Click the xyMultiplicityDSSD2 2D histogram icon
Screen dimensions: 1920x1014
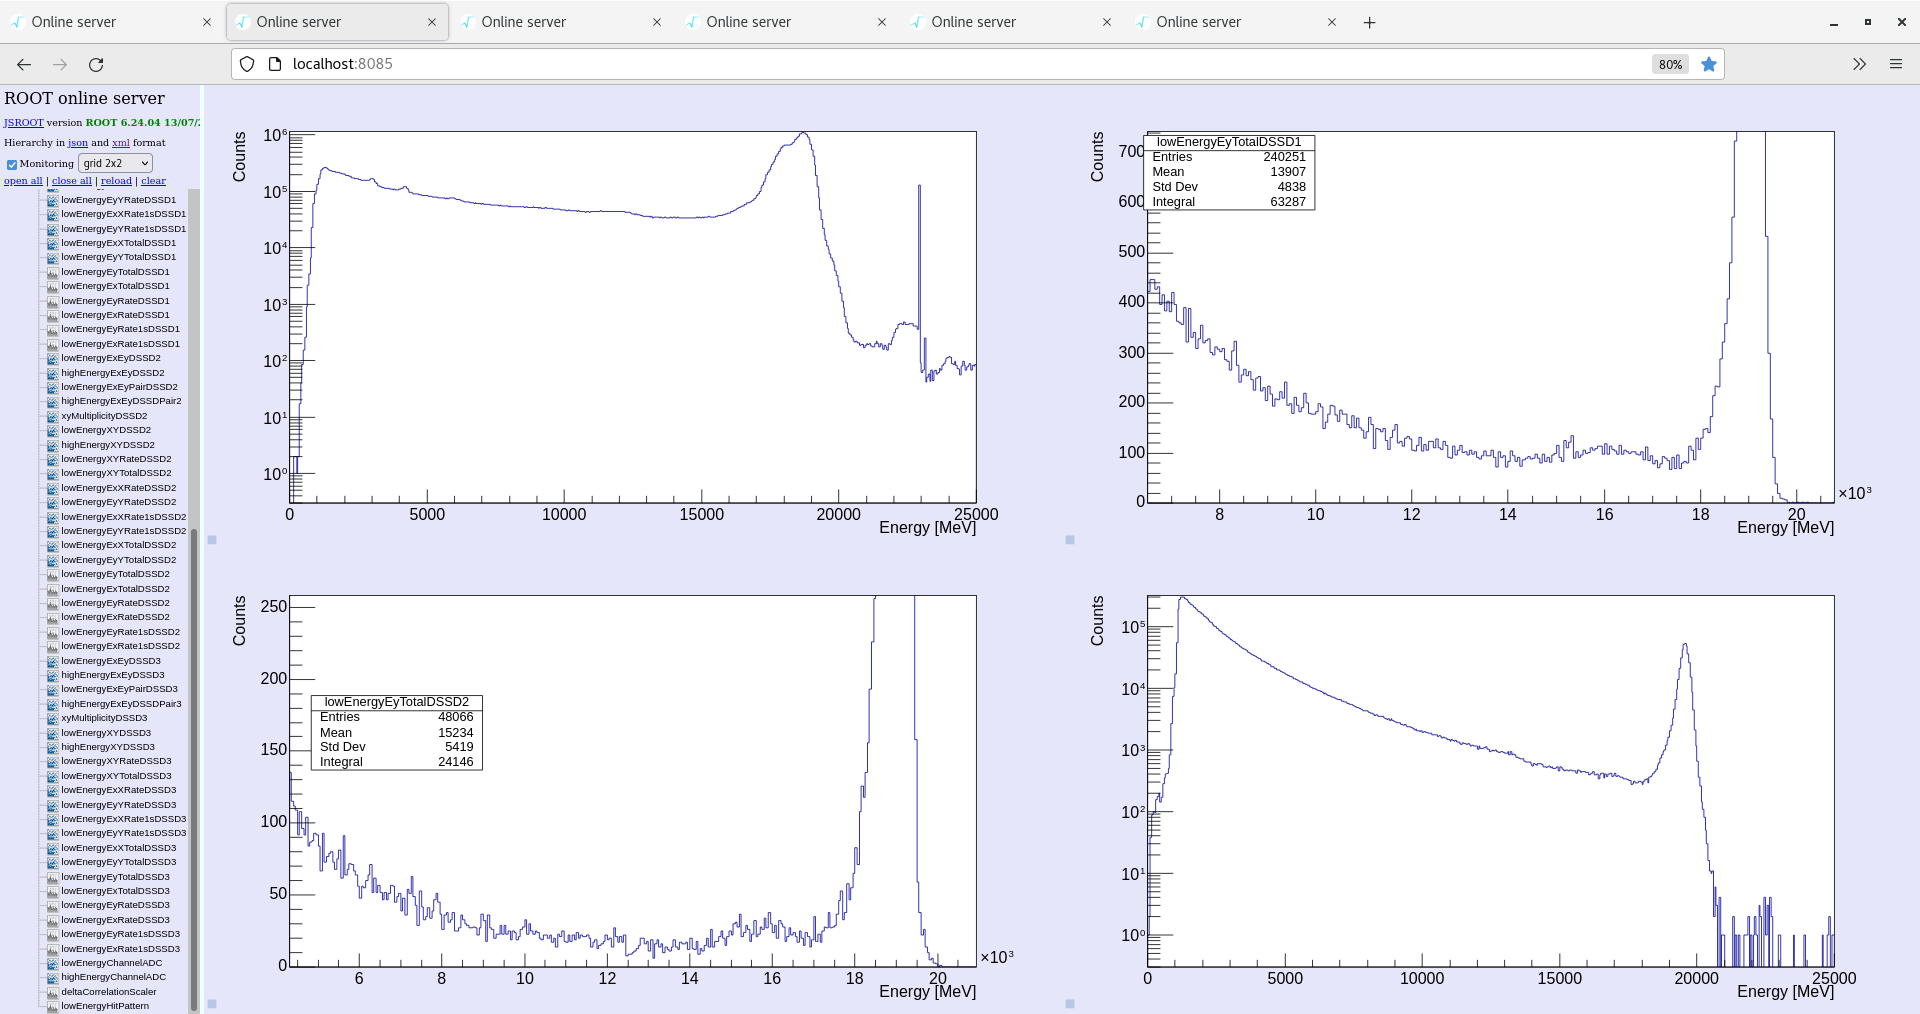point(52,416)
